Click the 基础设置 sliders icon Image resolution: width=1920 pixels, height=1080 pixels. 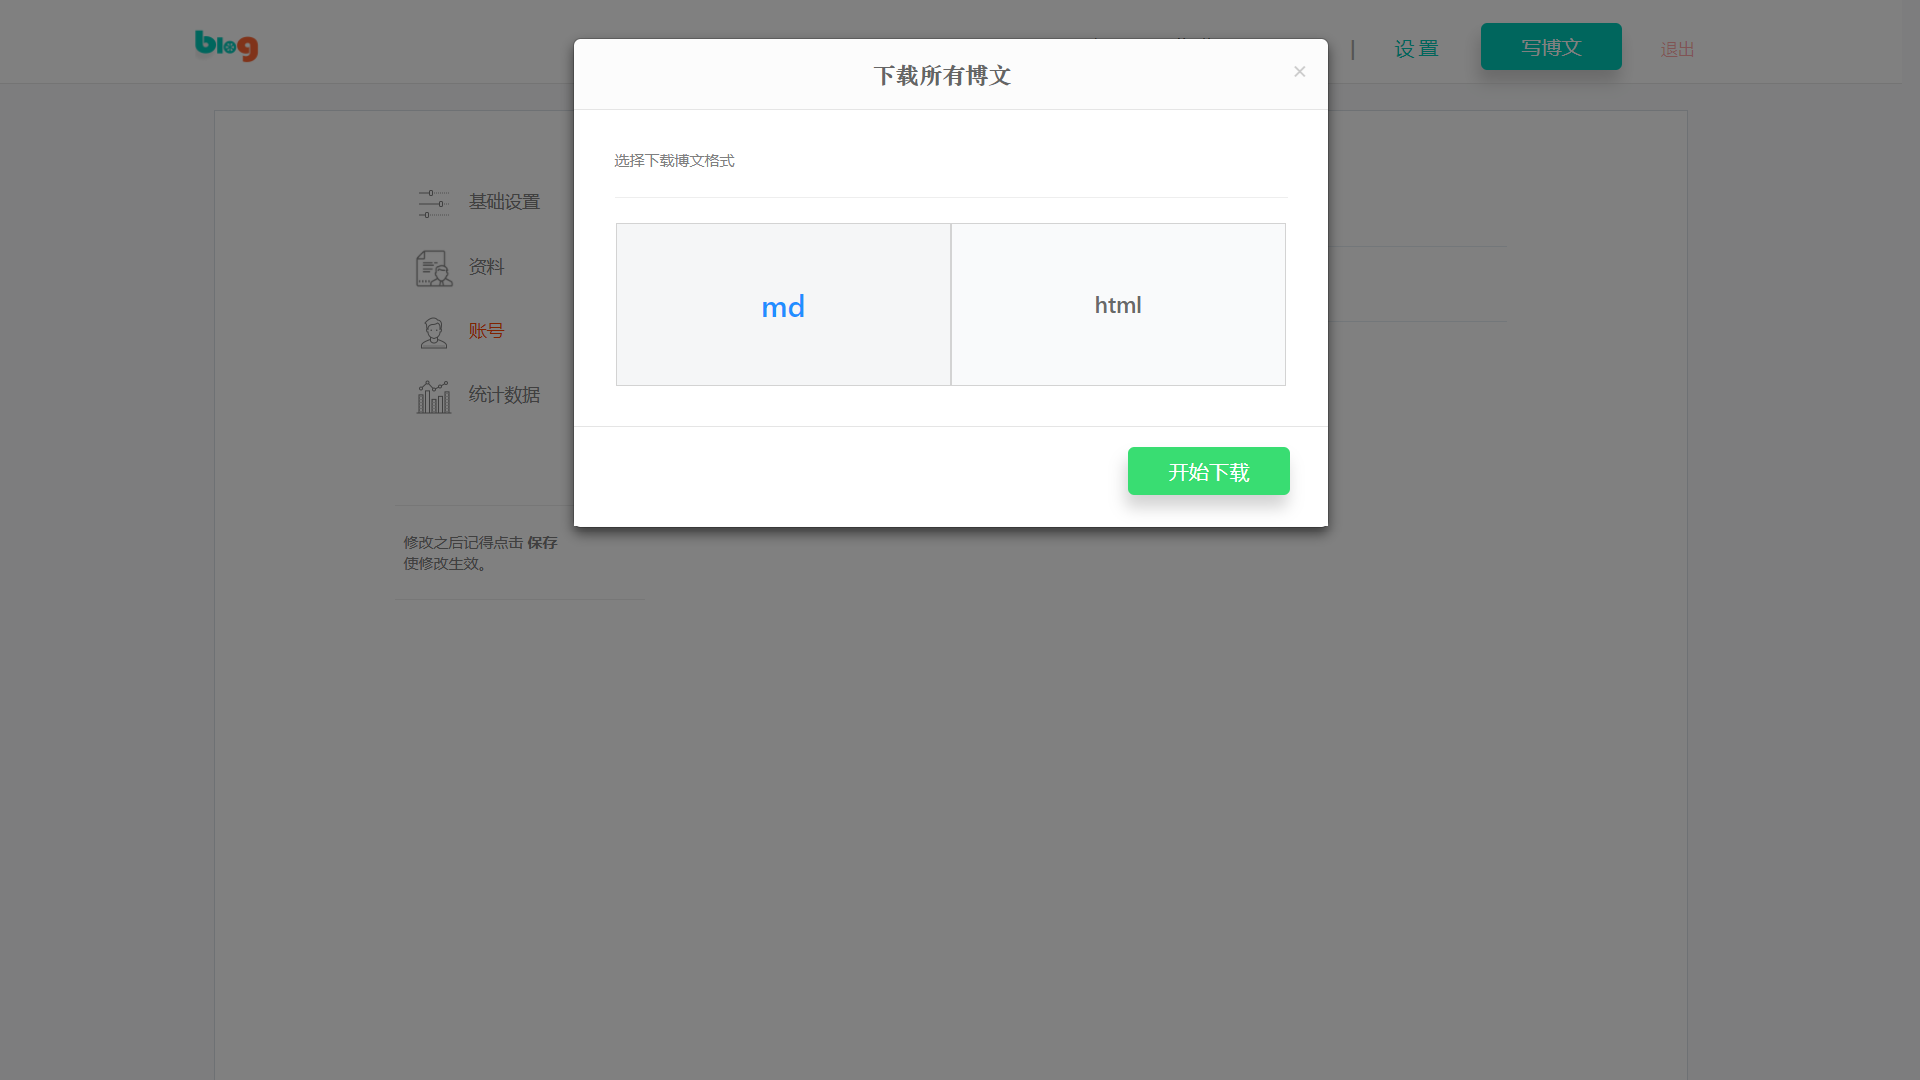(x=433, y=203)
